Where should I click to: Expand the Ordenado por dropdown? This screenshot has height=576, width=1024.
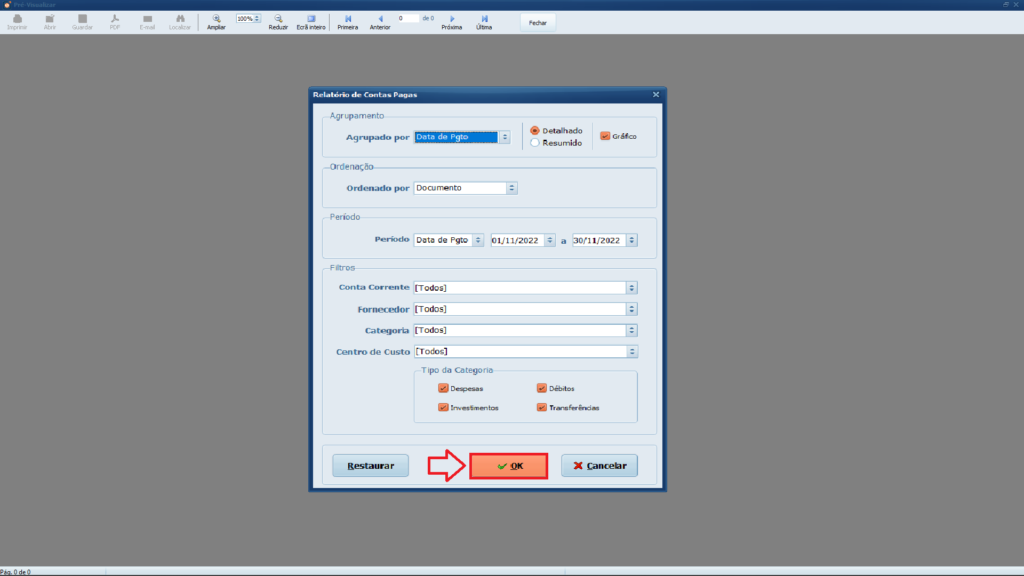coord(511,187)
